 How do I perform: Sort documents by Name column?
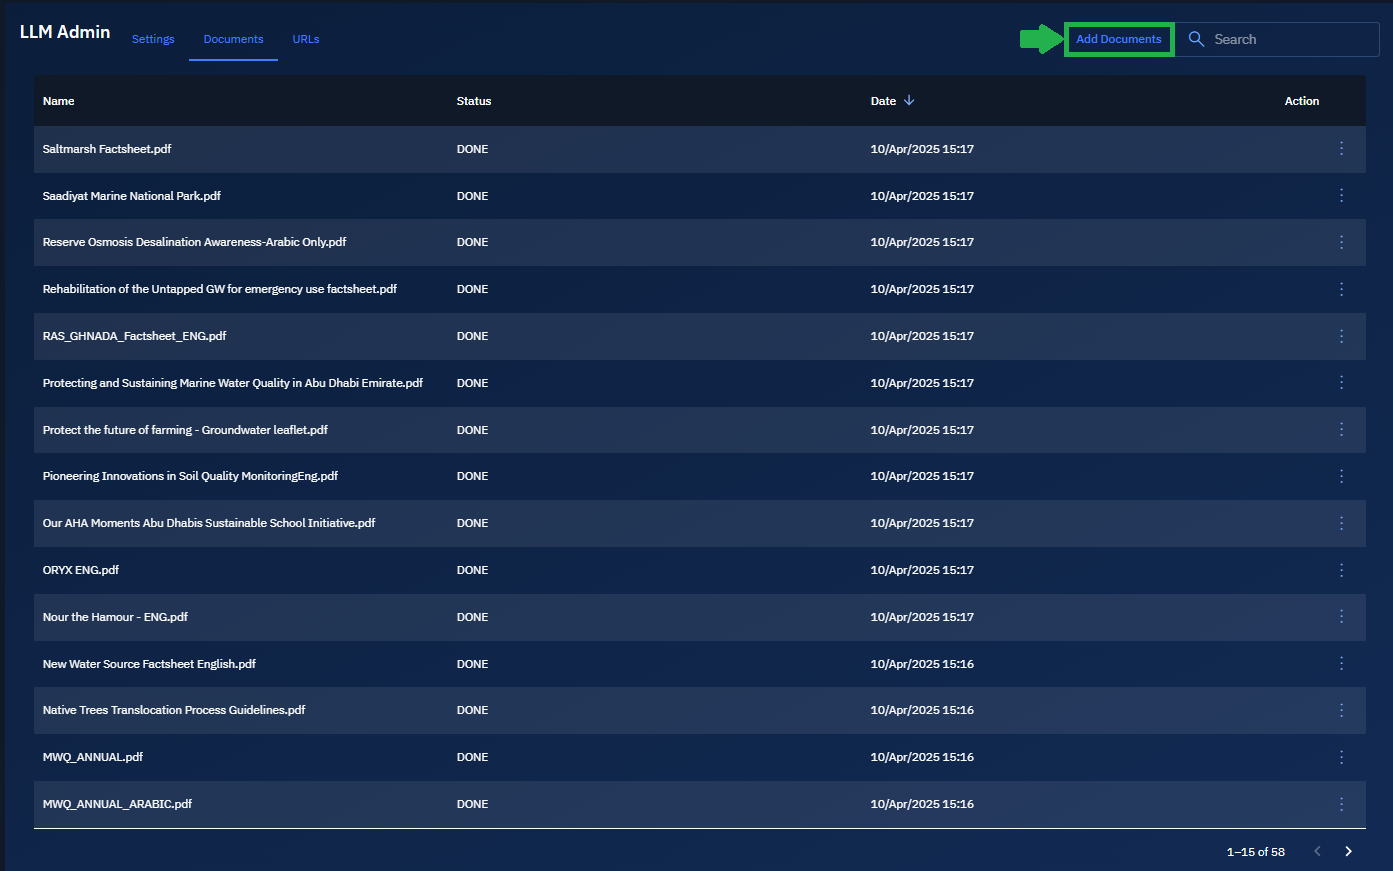(x=59, y=101)
